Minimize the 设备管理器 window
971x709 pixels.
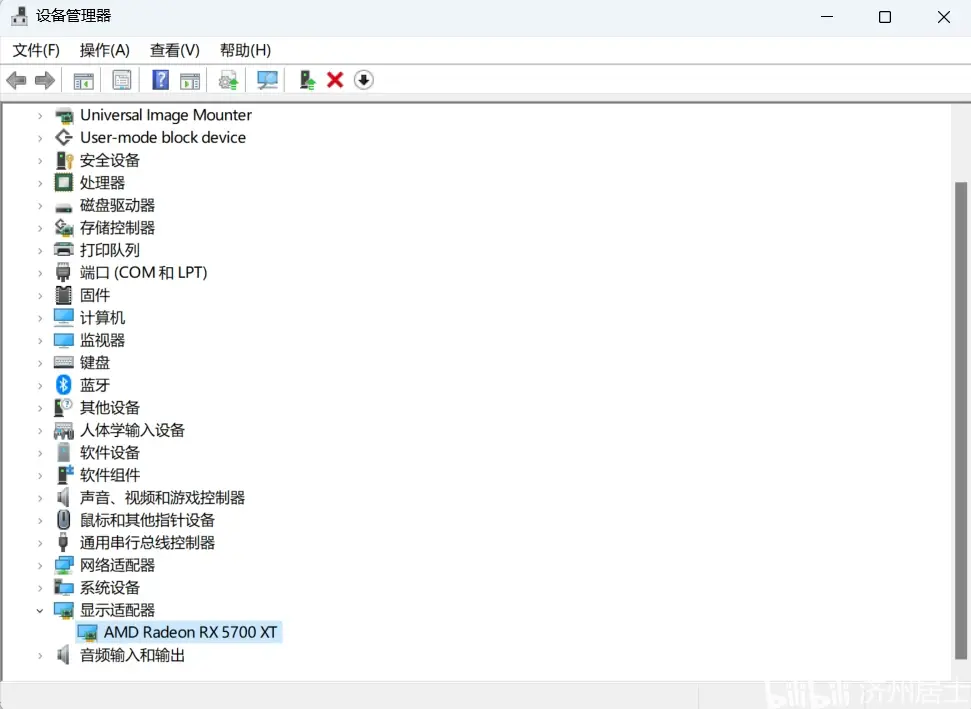tap(827, 17)
